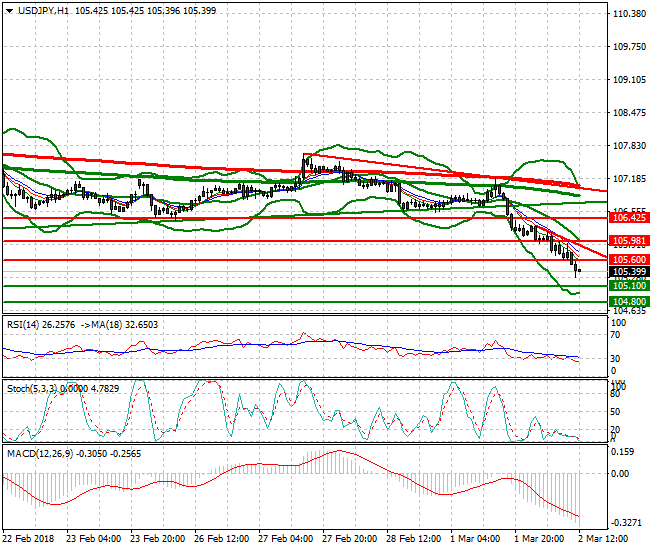This screenshot has height=550, width=650.
Task: Click the dropdown triangle beside USDJPY,H1
Action: (9, 10)
